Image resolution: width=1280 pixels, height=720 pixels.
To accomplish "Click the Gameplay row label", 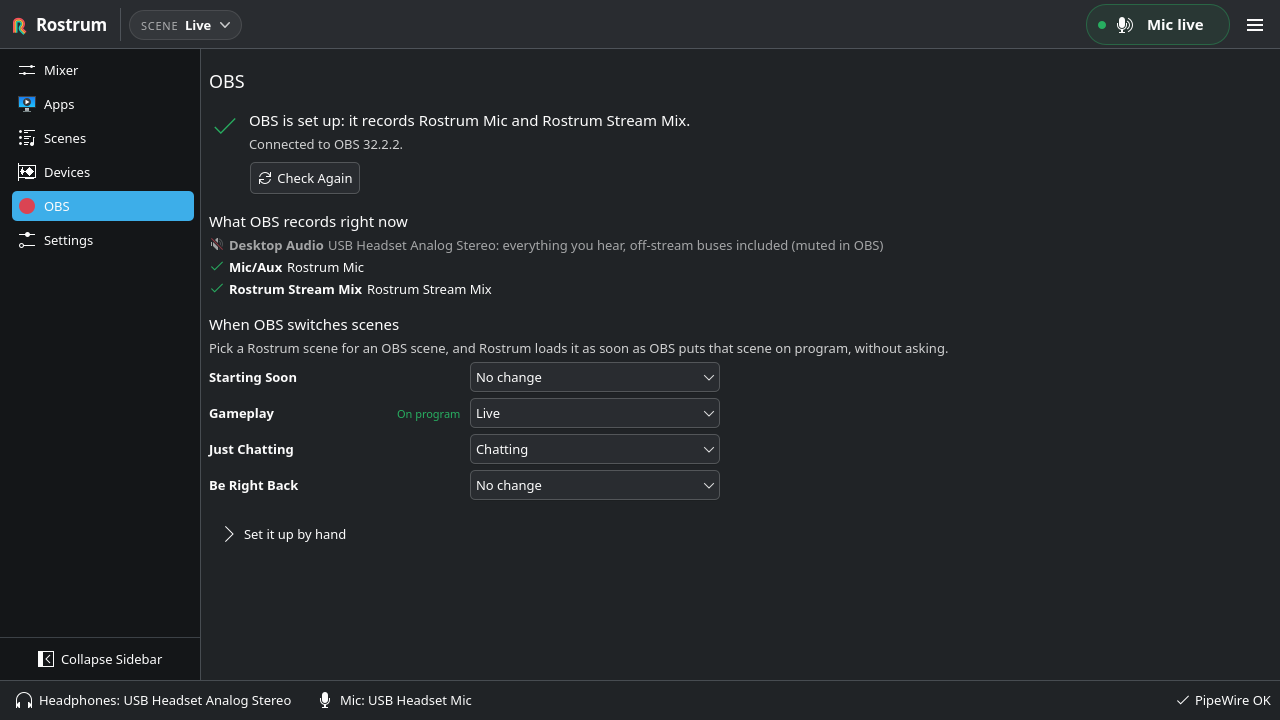I will click(x=241, y=413).
